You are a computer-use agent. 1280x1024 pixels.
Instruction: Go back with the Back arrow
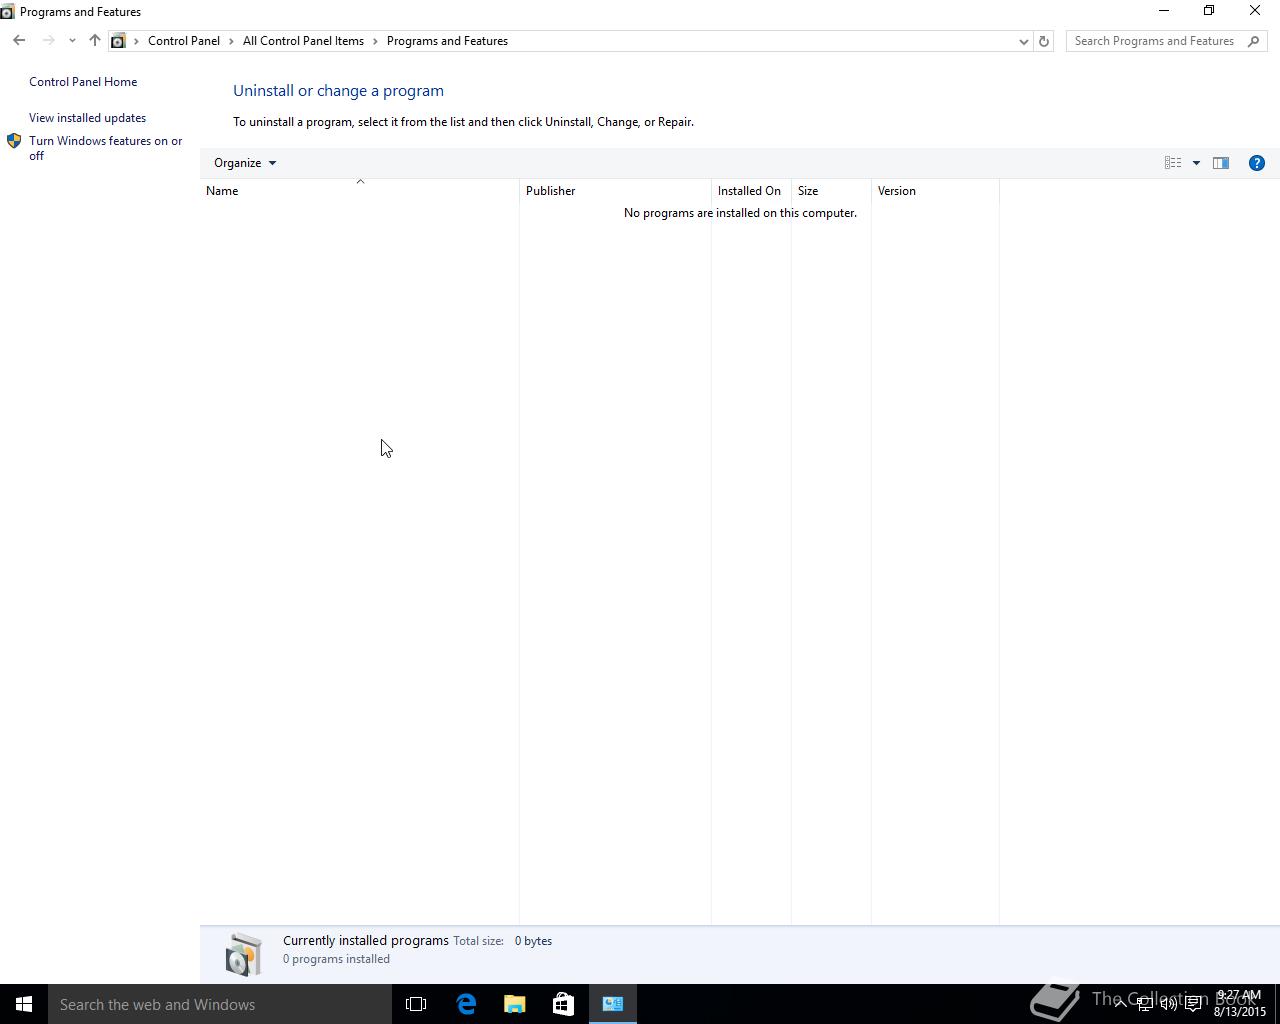coord(19,41)
